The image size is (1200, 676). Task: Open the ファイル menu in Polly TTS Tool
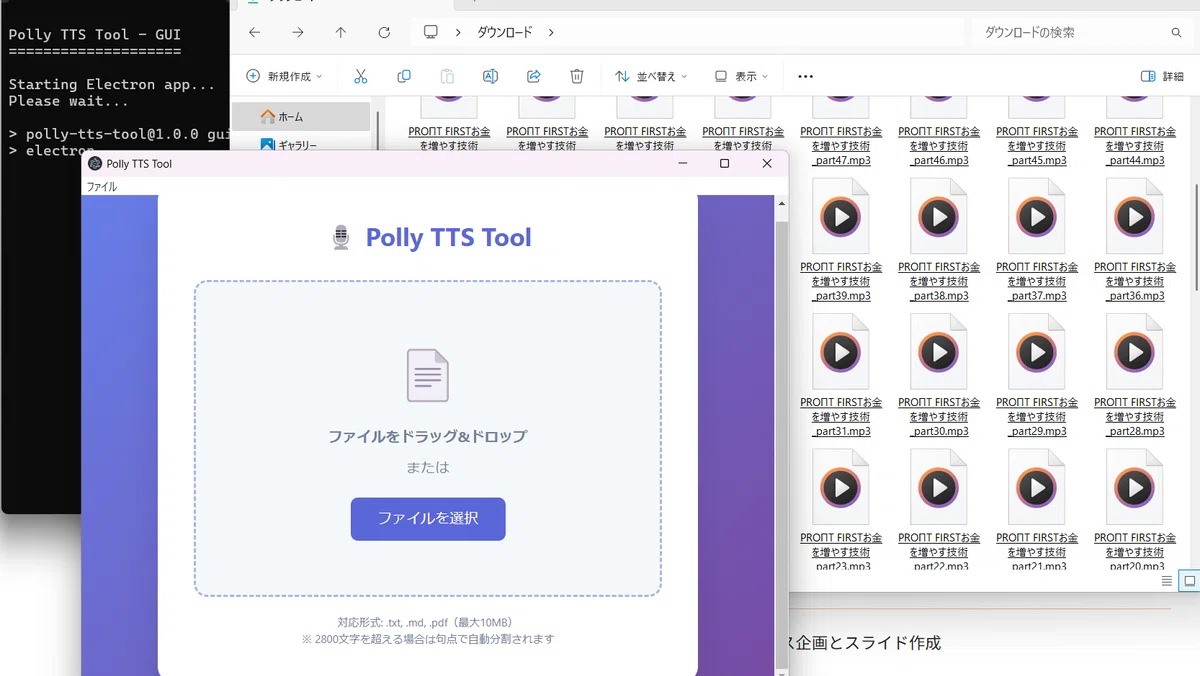[101, 187]
